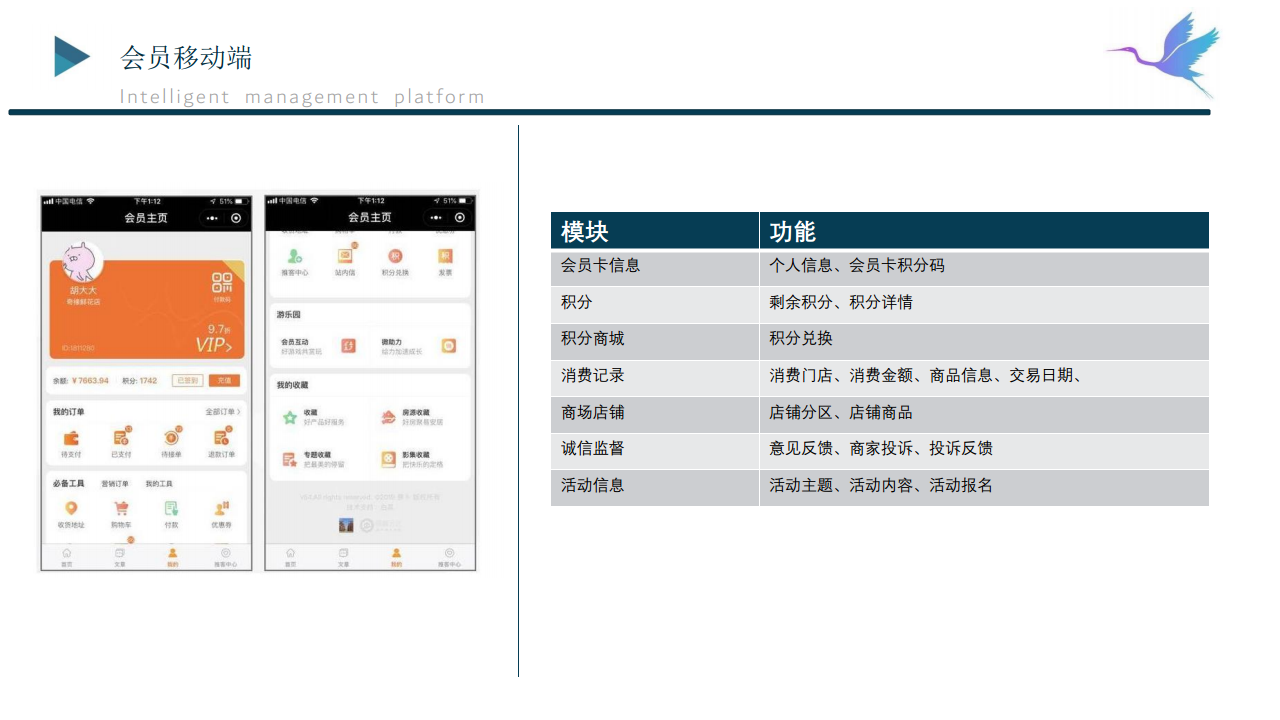
Task: Click the 店铺分区、店铺商品 cell
Action: click(984, 413)
